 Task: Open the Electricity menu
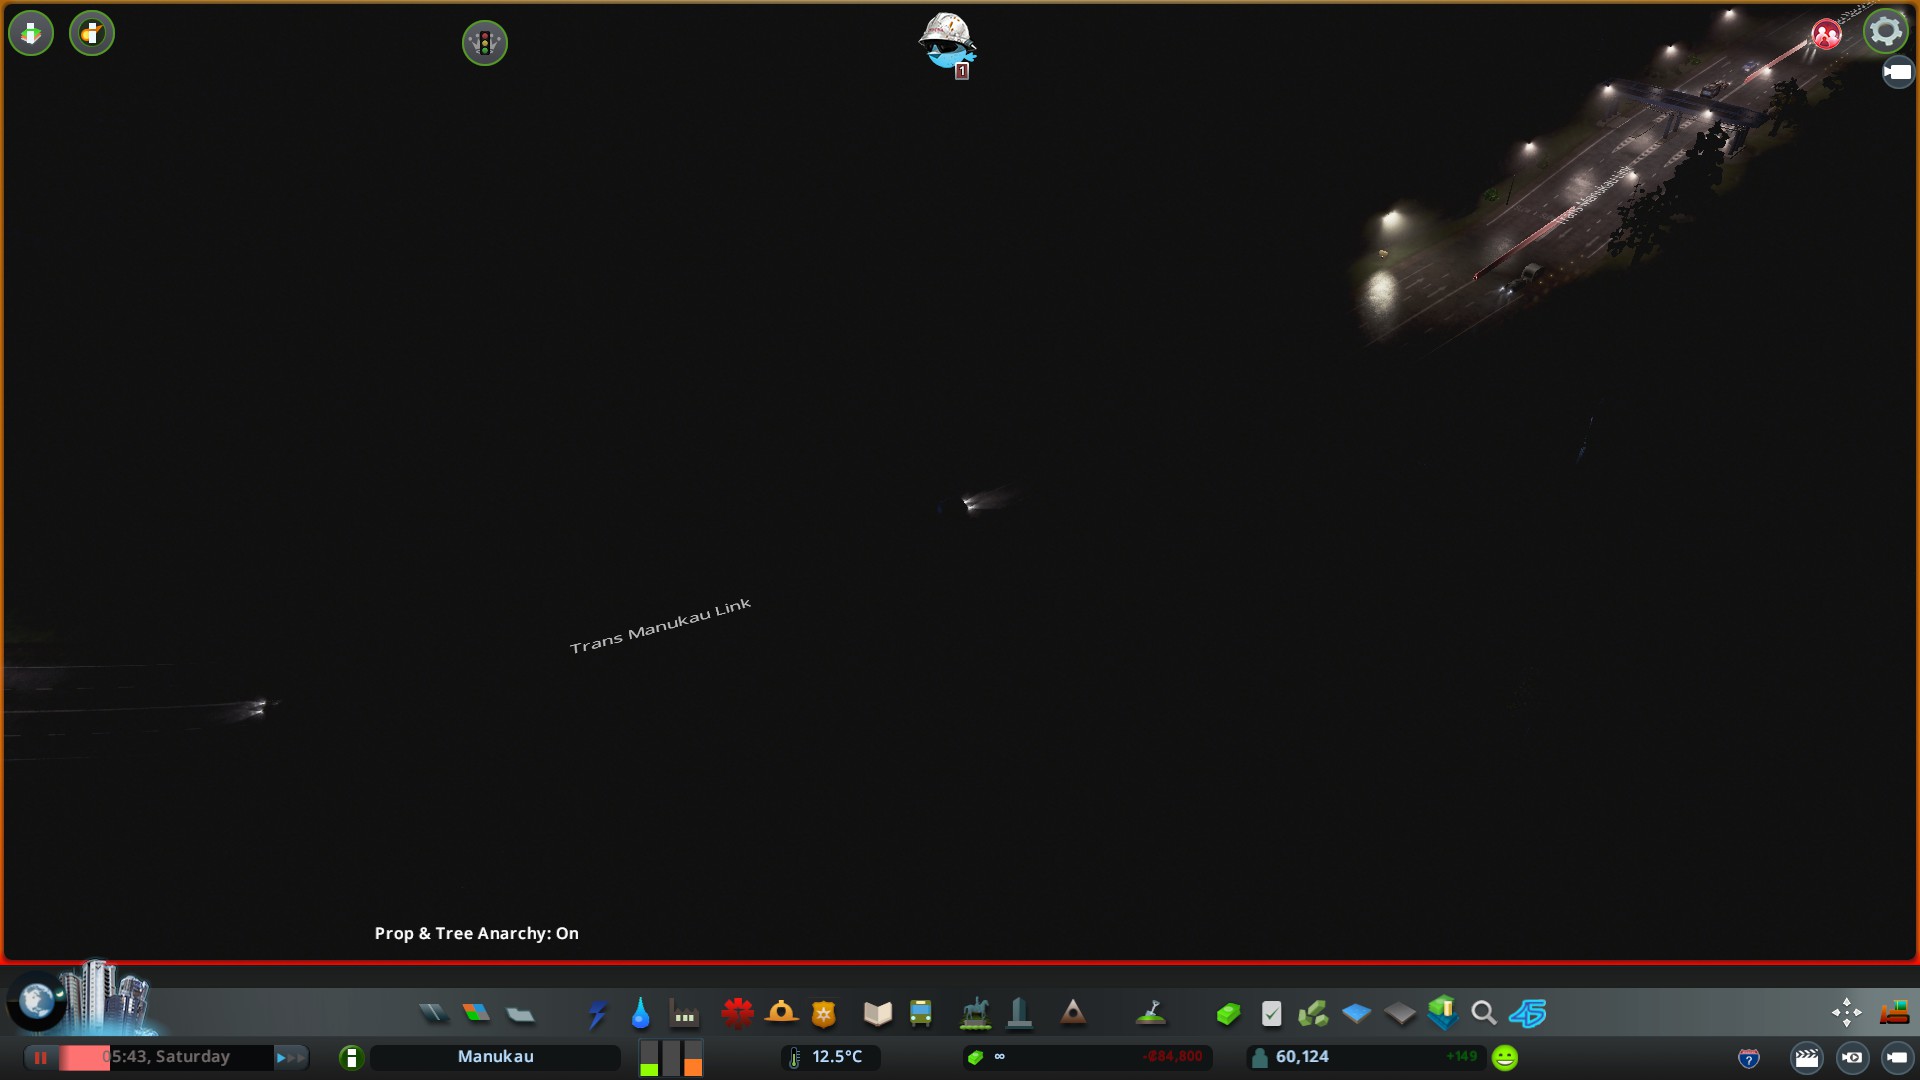(597, 1014)
